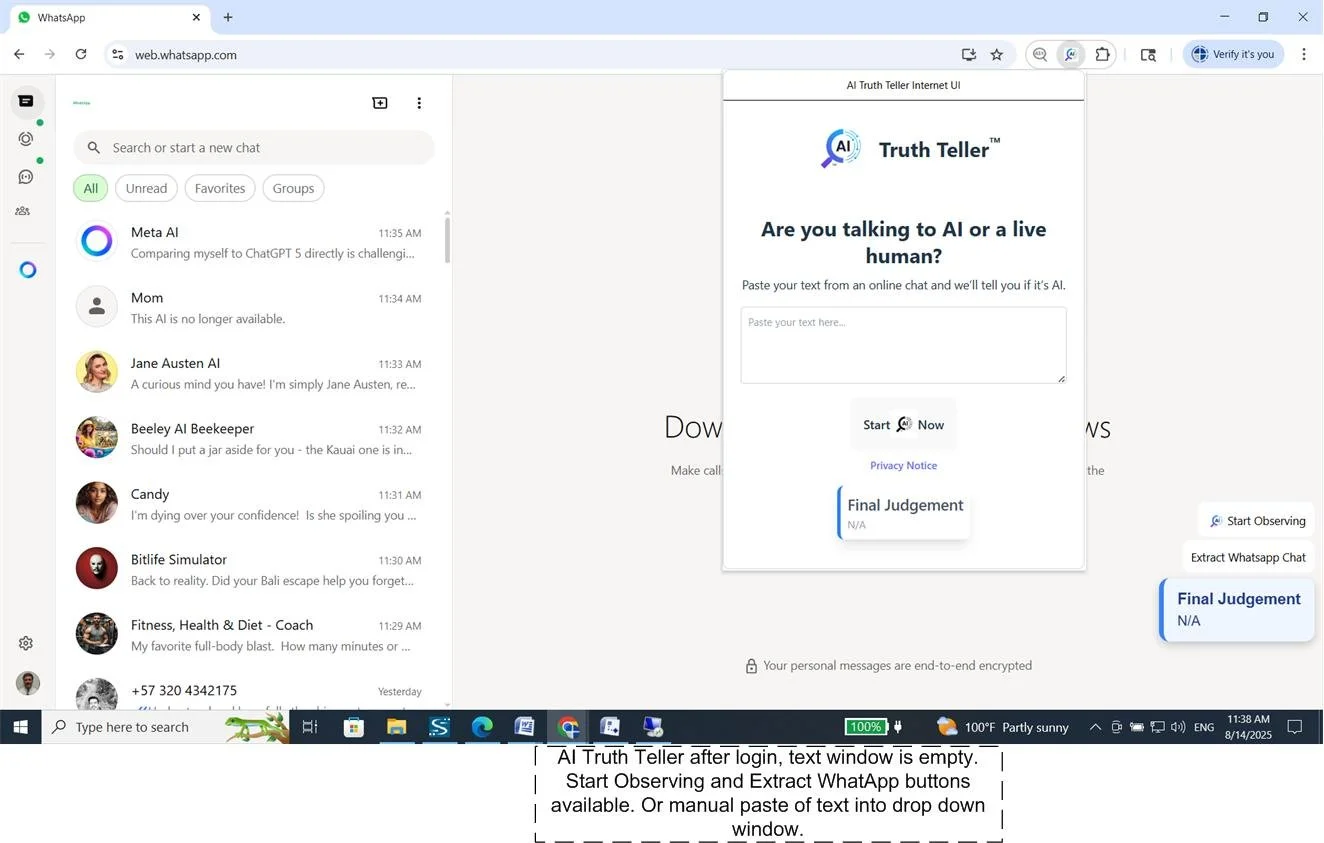Select the Favorites chat filter
1324x843 pixels.
tap(220, 188)
